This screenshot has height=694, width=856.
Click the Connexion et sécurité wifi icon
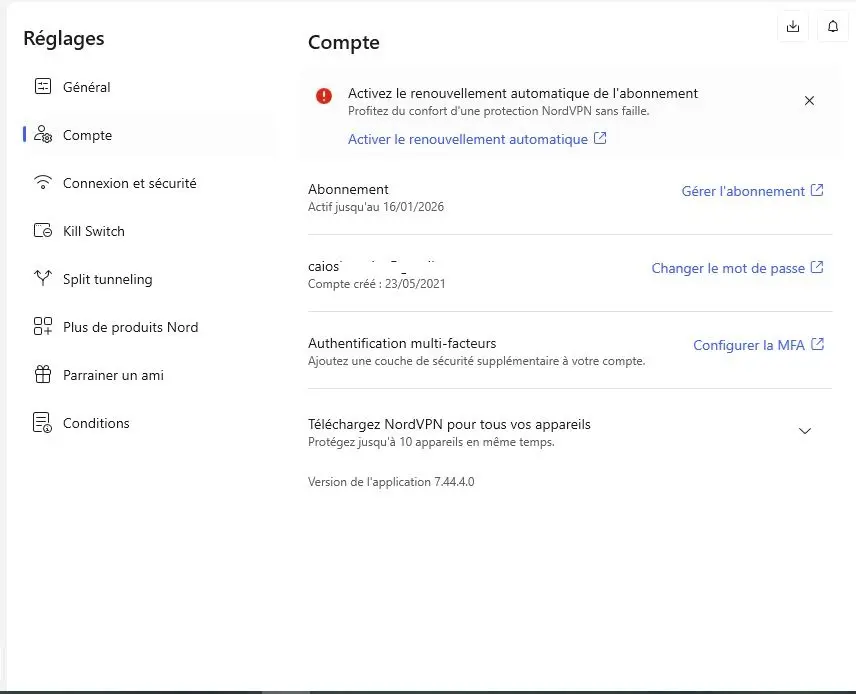click(x=43, y=182)
